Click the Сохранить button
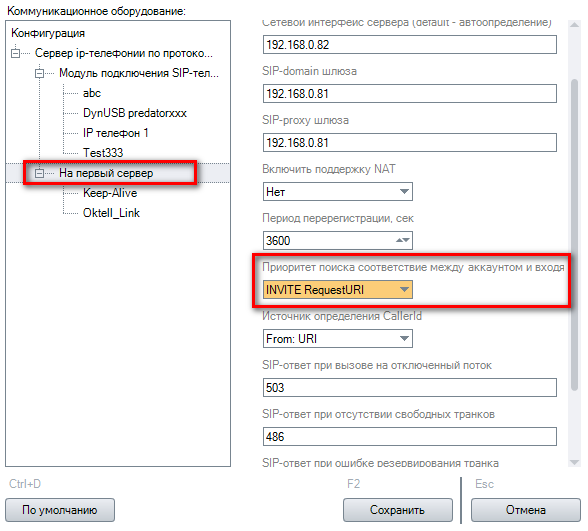The image size is (588, 531). point(398,510)
